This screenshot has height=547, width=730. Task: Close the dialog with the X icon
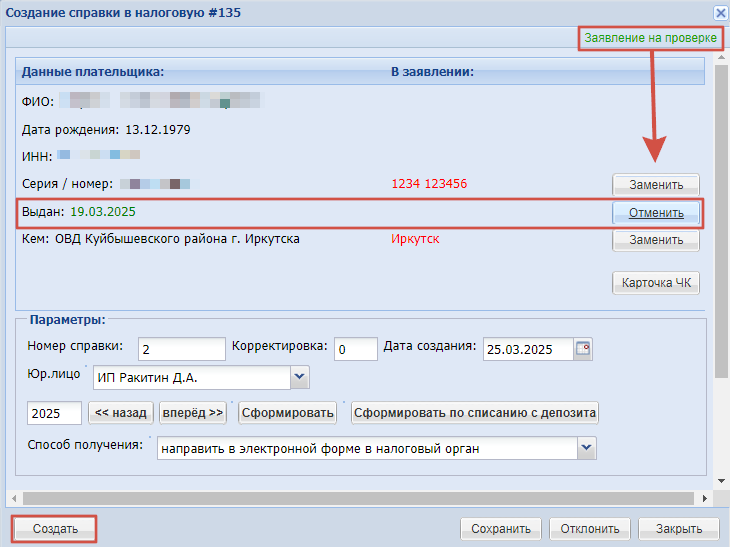pyautogui.click(x=721, y=13)
